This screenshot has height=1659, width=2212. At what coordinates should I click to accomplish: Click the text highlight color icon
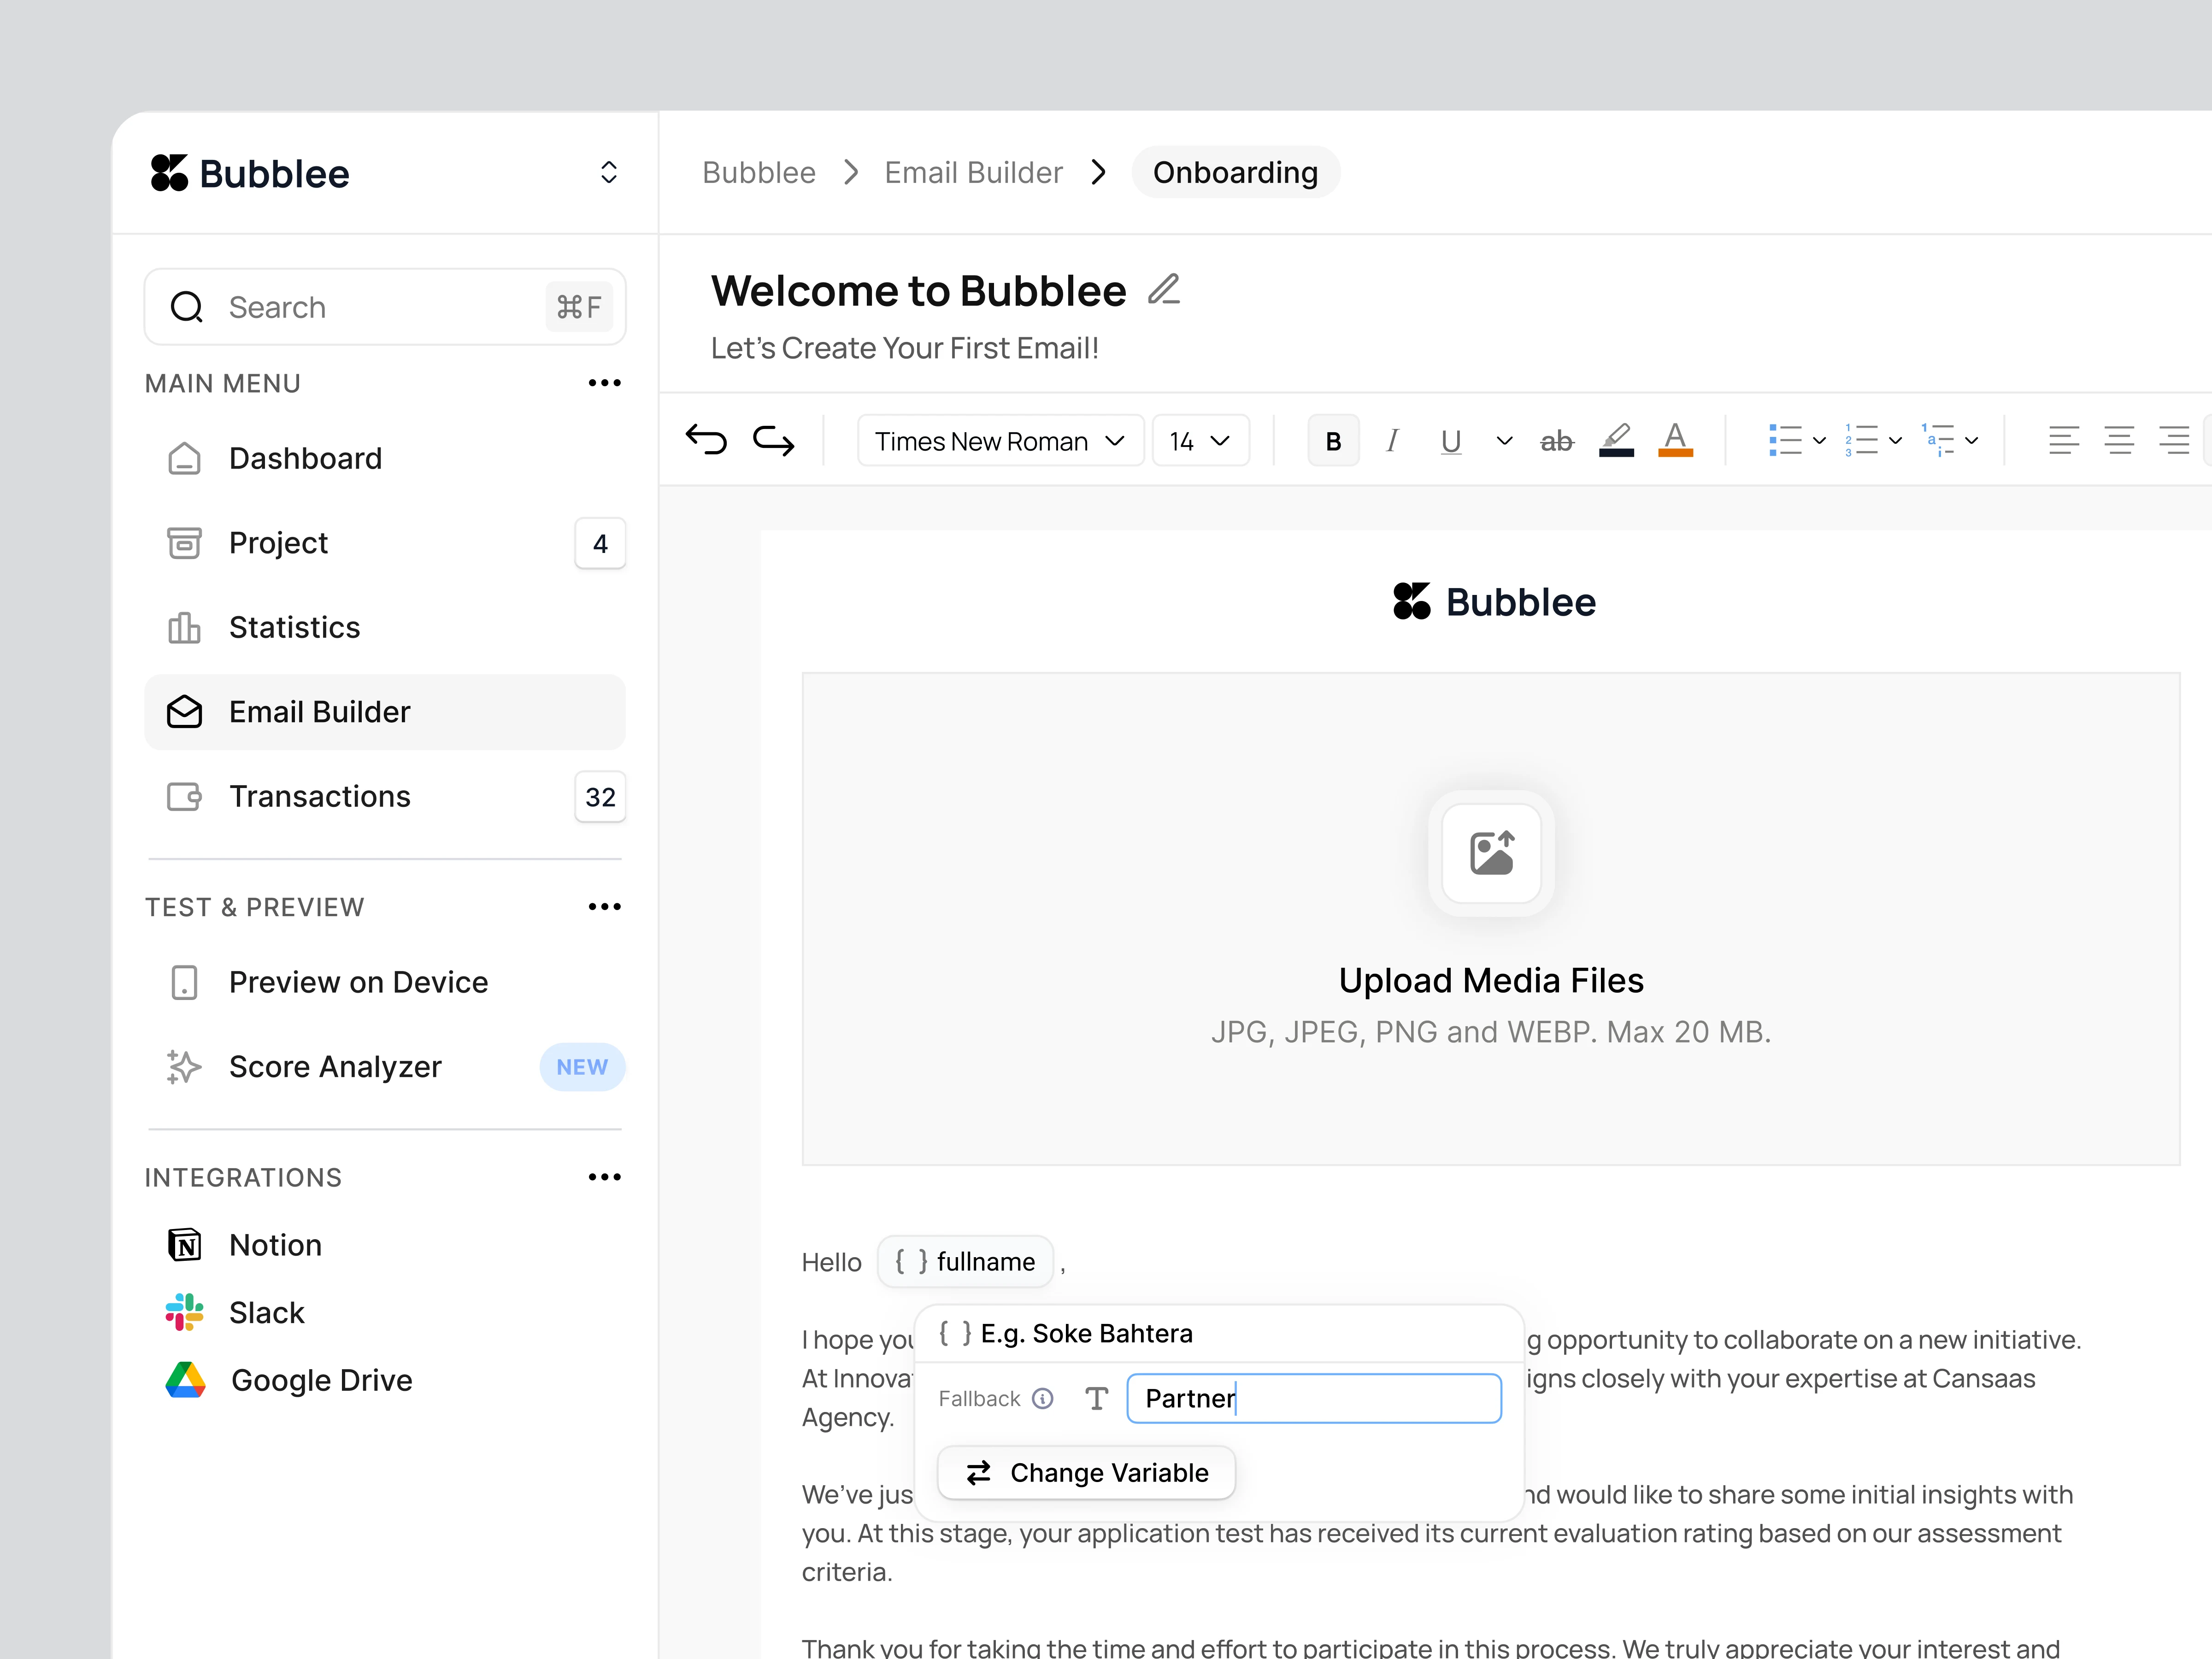1616,440
